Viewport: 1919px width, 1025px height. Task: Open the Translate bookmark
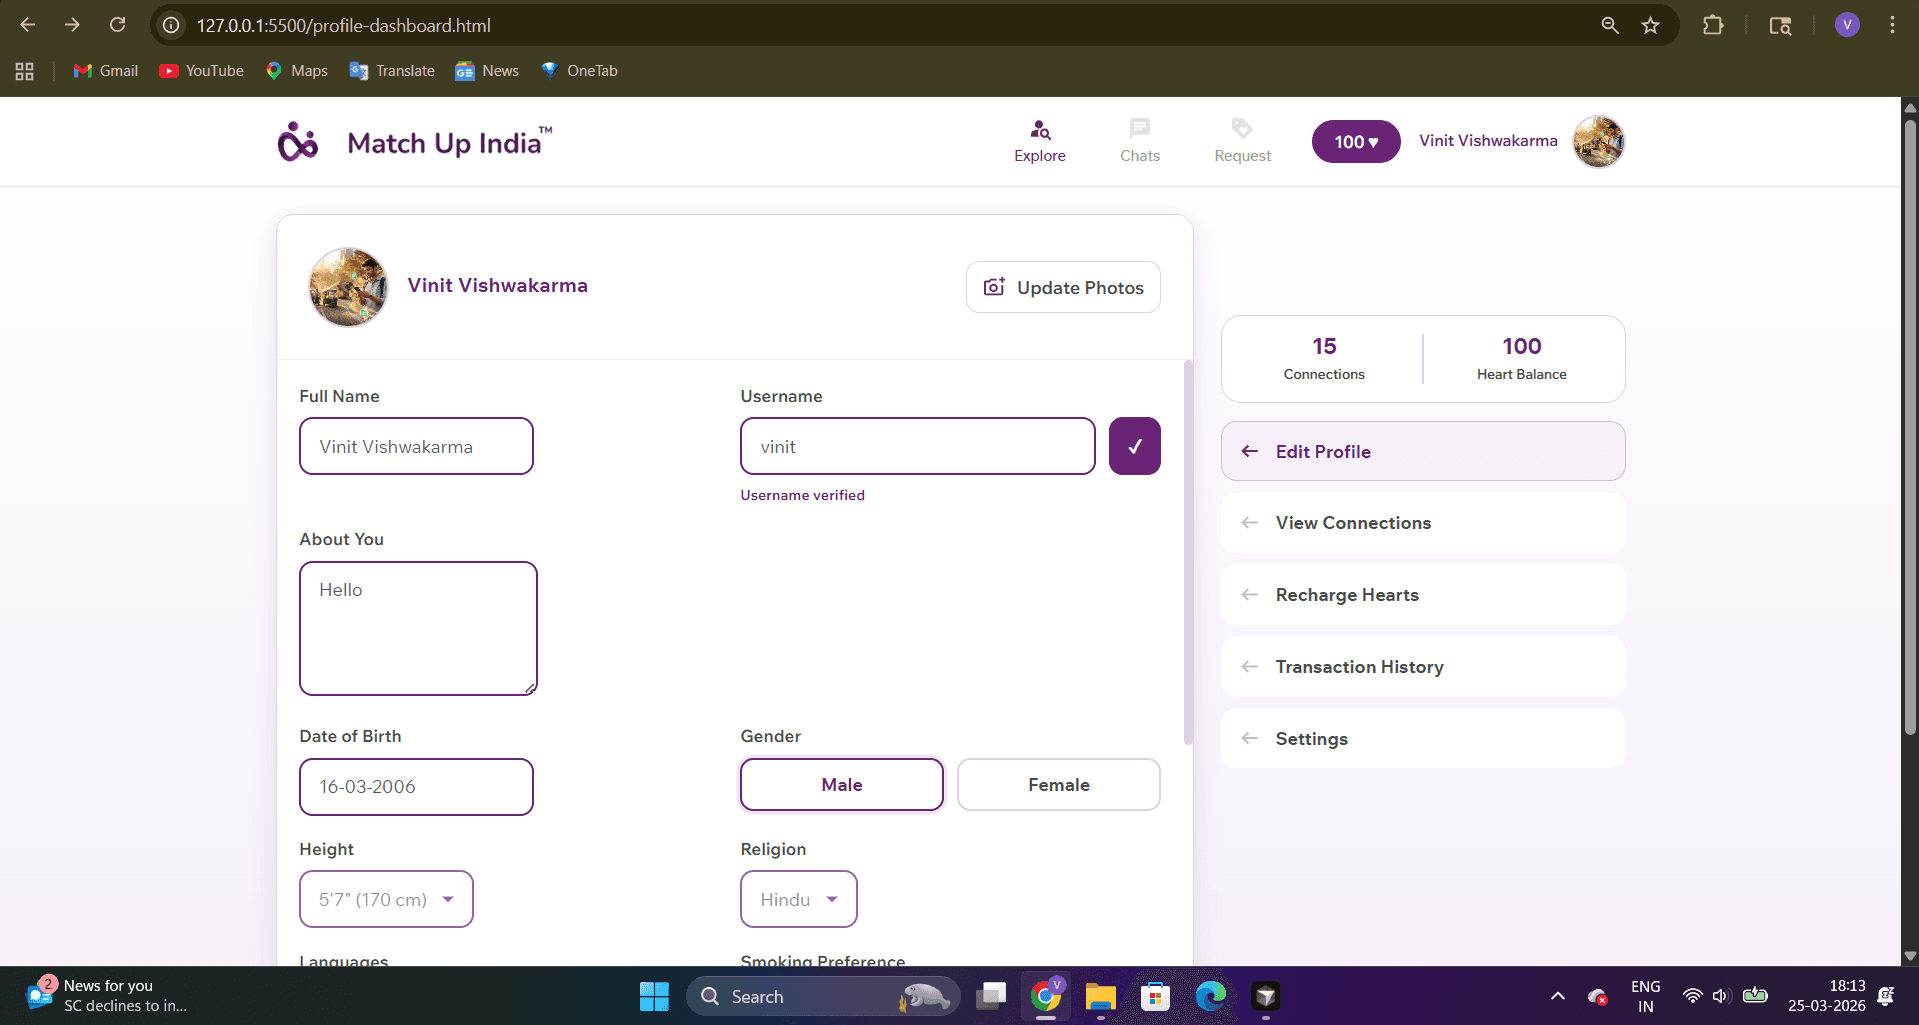pyautogui.click(x=392, y=71)
